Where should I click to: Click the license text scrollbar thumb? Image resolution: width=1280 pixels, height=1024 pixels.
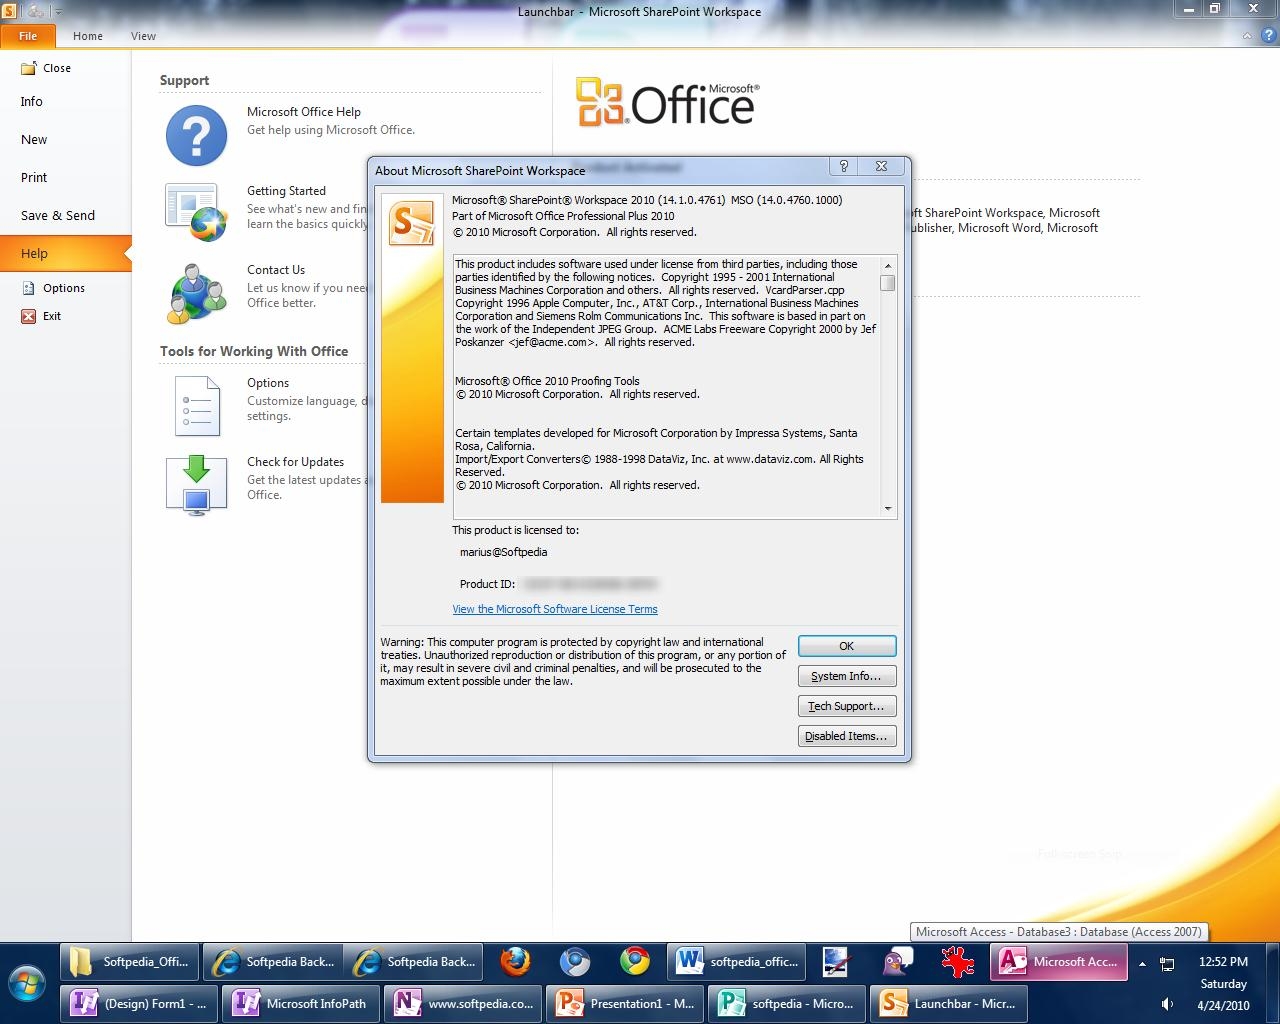[887, 283]
